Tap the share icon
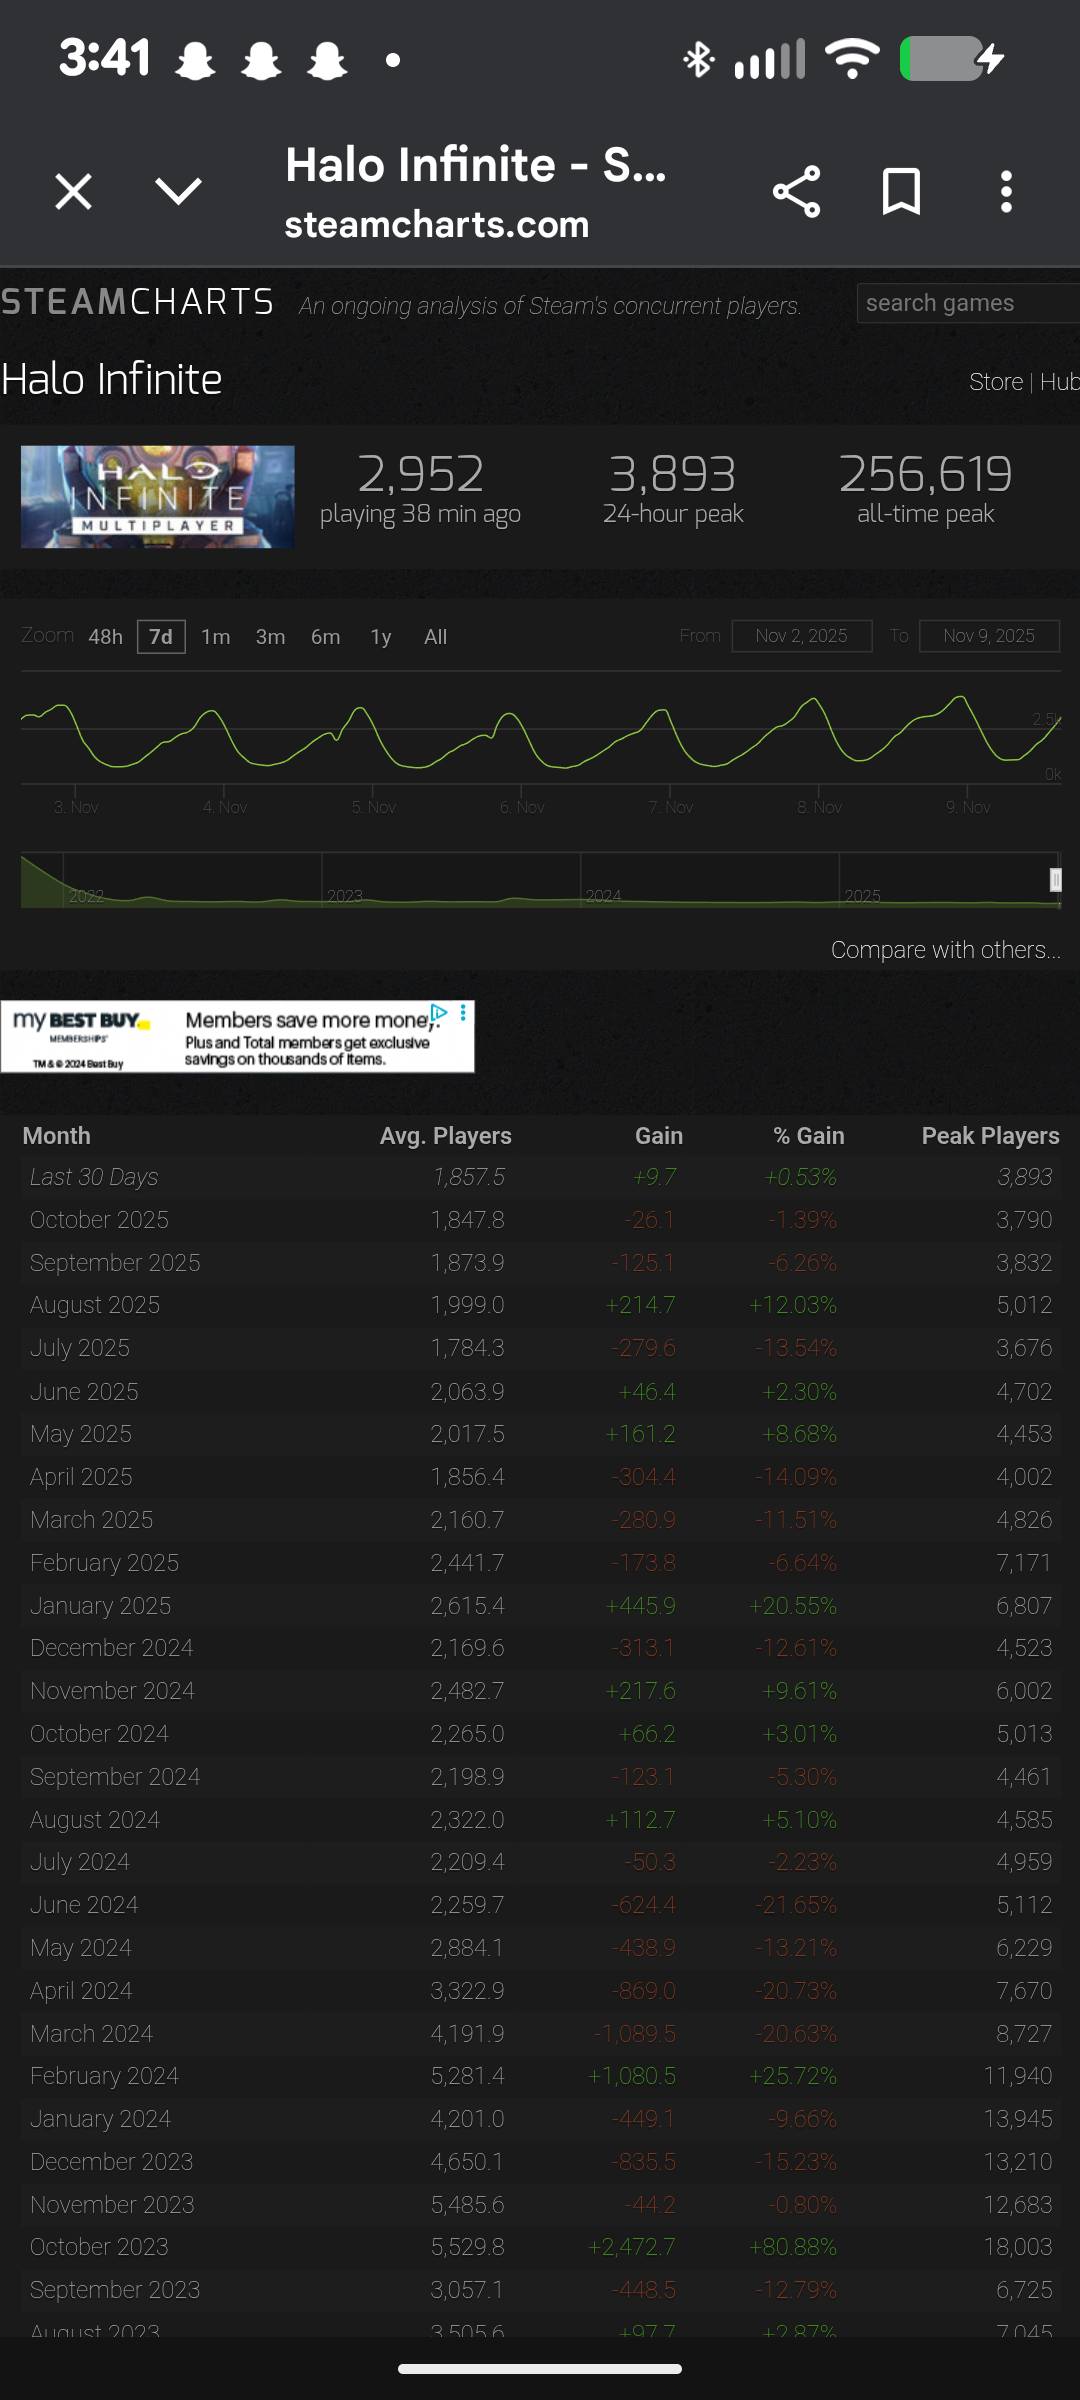 tap(796, 191)
